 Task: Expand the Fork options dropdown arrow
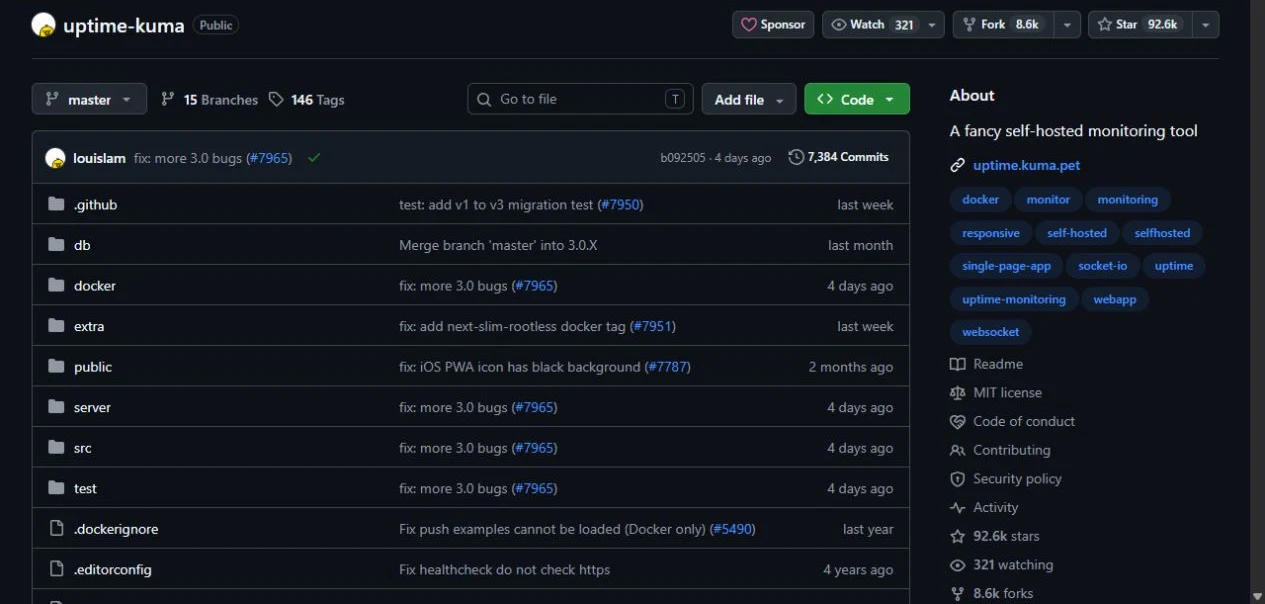pyautogui.click(x=1067, y=25)
